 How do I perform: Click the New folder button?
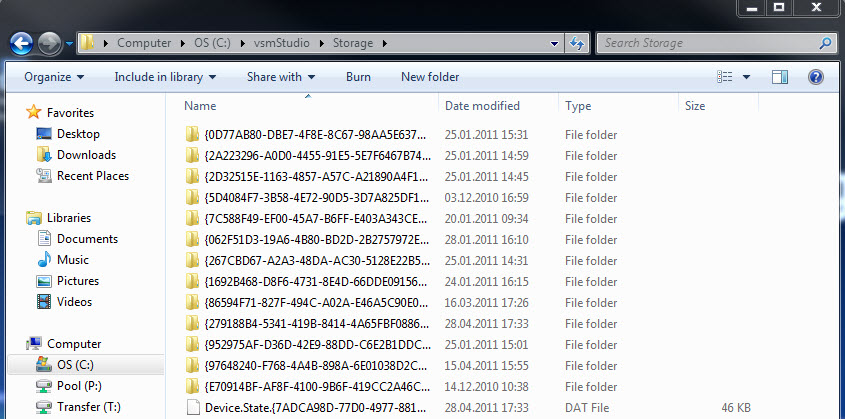[x=430, y=77]
